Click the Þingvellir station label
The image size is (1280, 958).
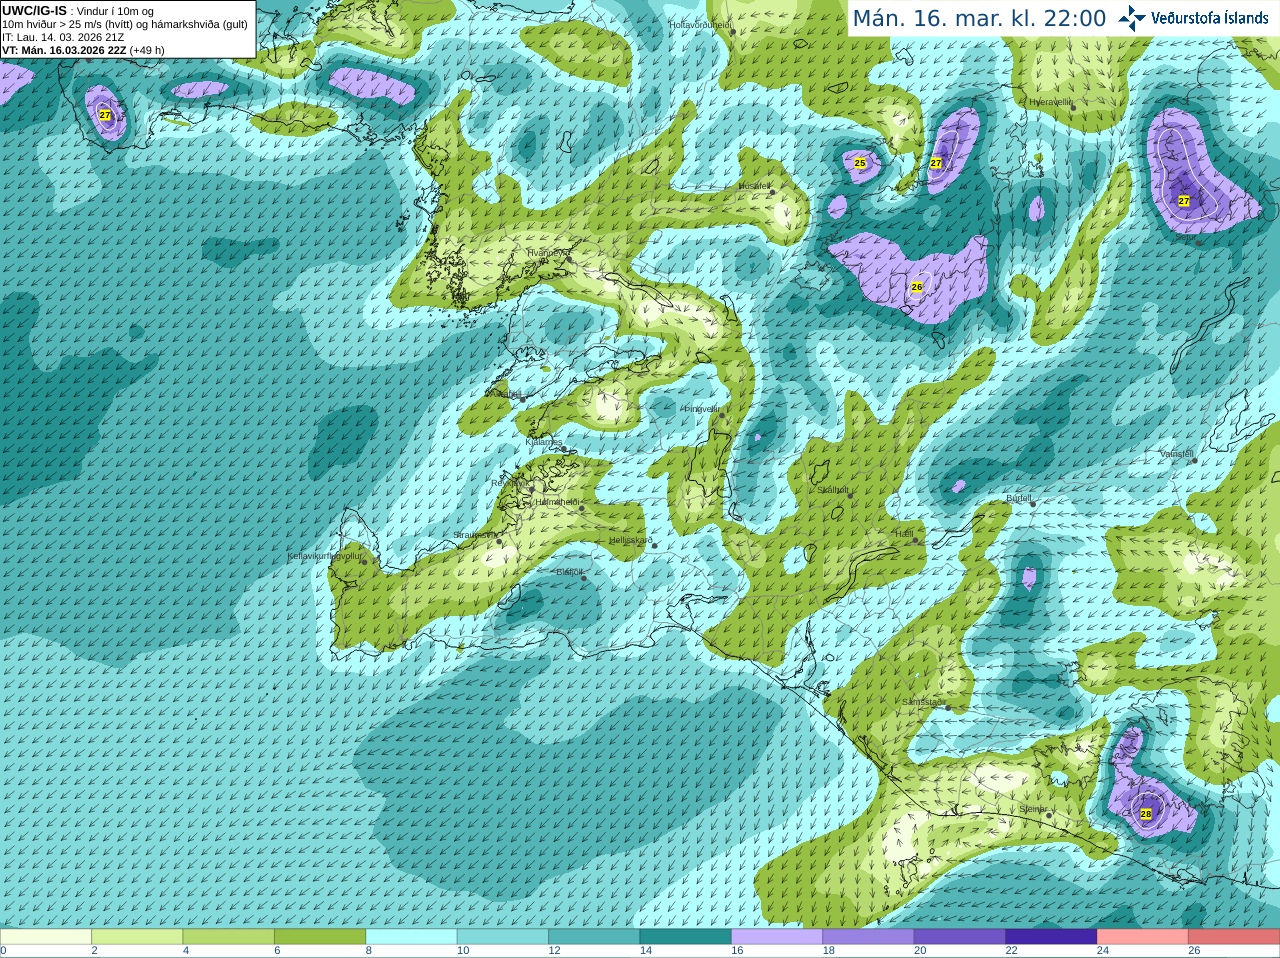coord(701,409)
